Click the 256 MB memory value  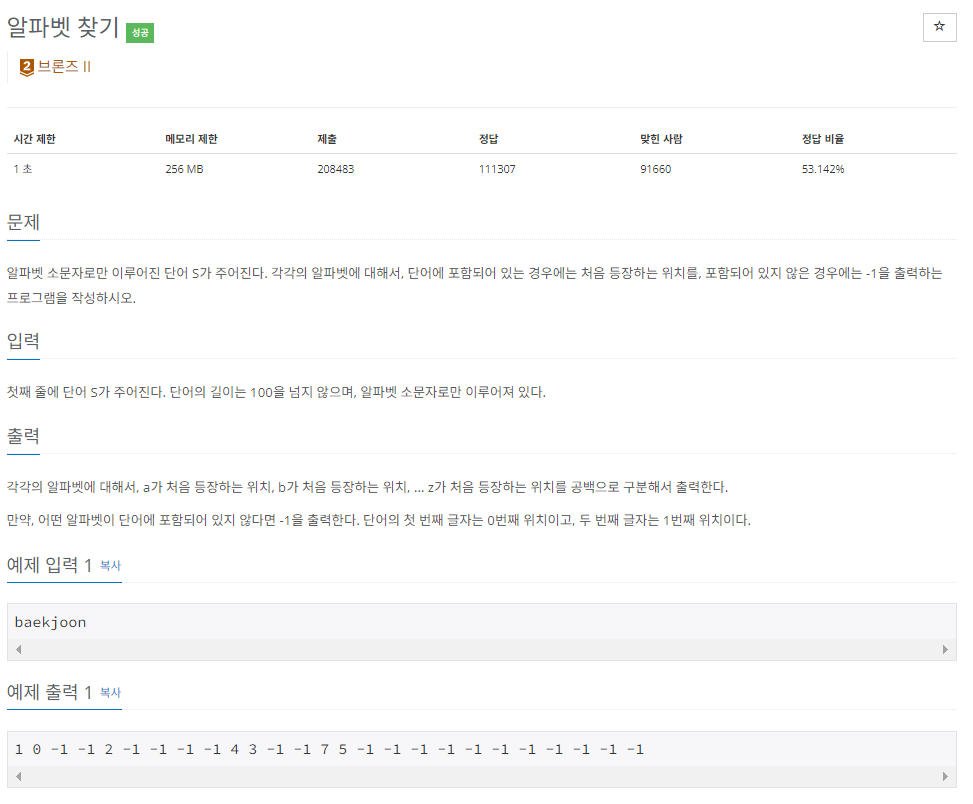184,169
